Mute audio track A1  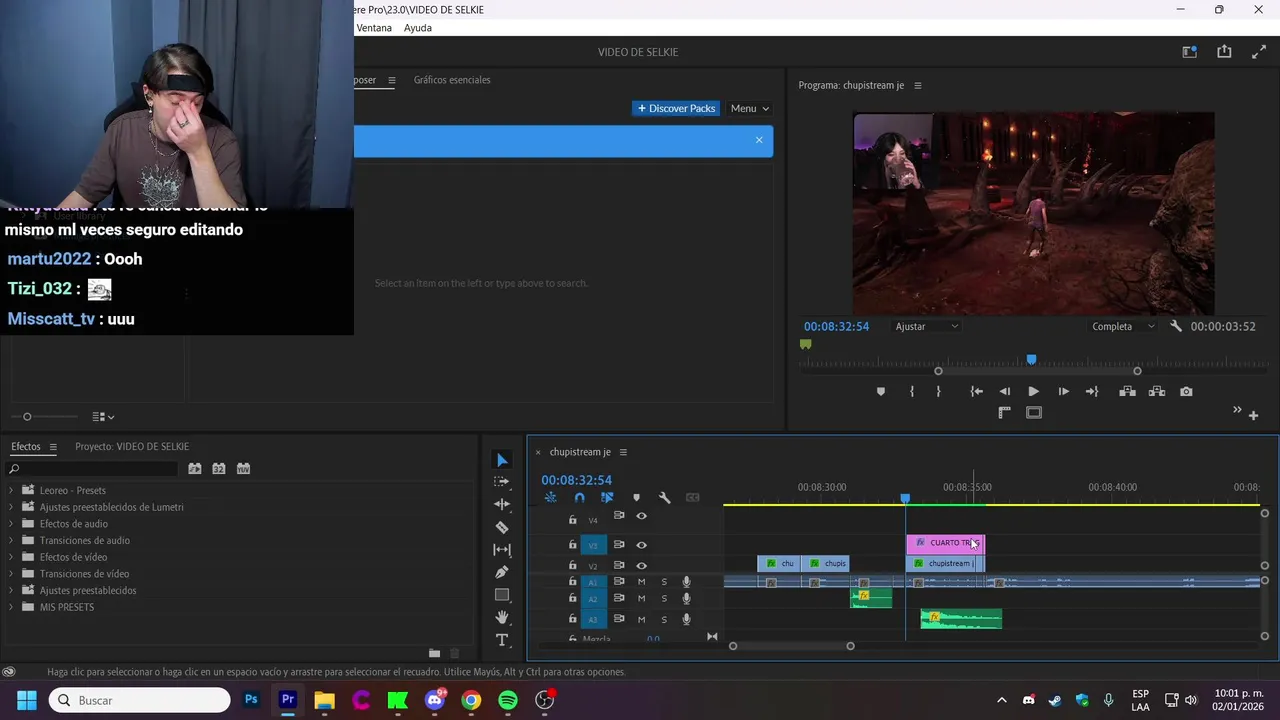coord(641,582)
